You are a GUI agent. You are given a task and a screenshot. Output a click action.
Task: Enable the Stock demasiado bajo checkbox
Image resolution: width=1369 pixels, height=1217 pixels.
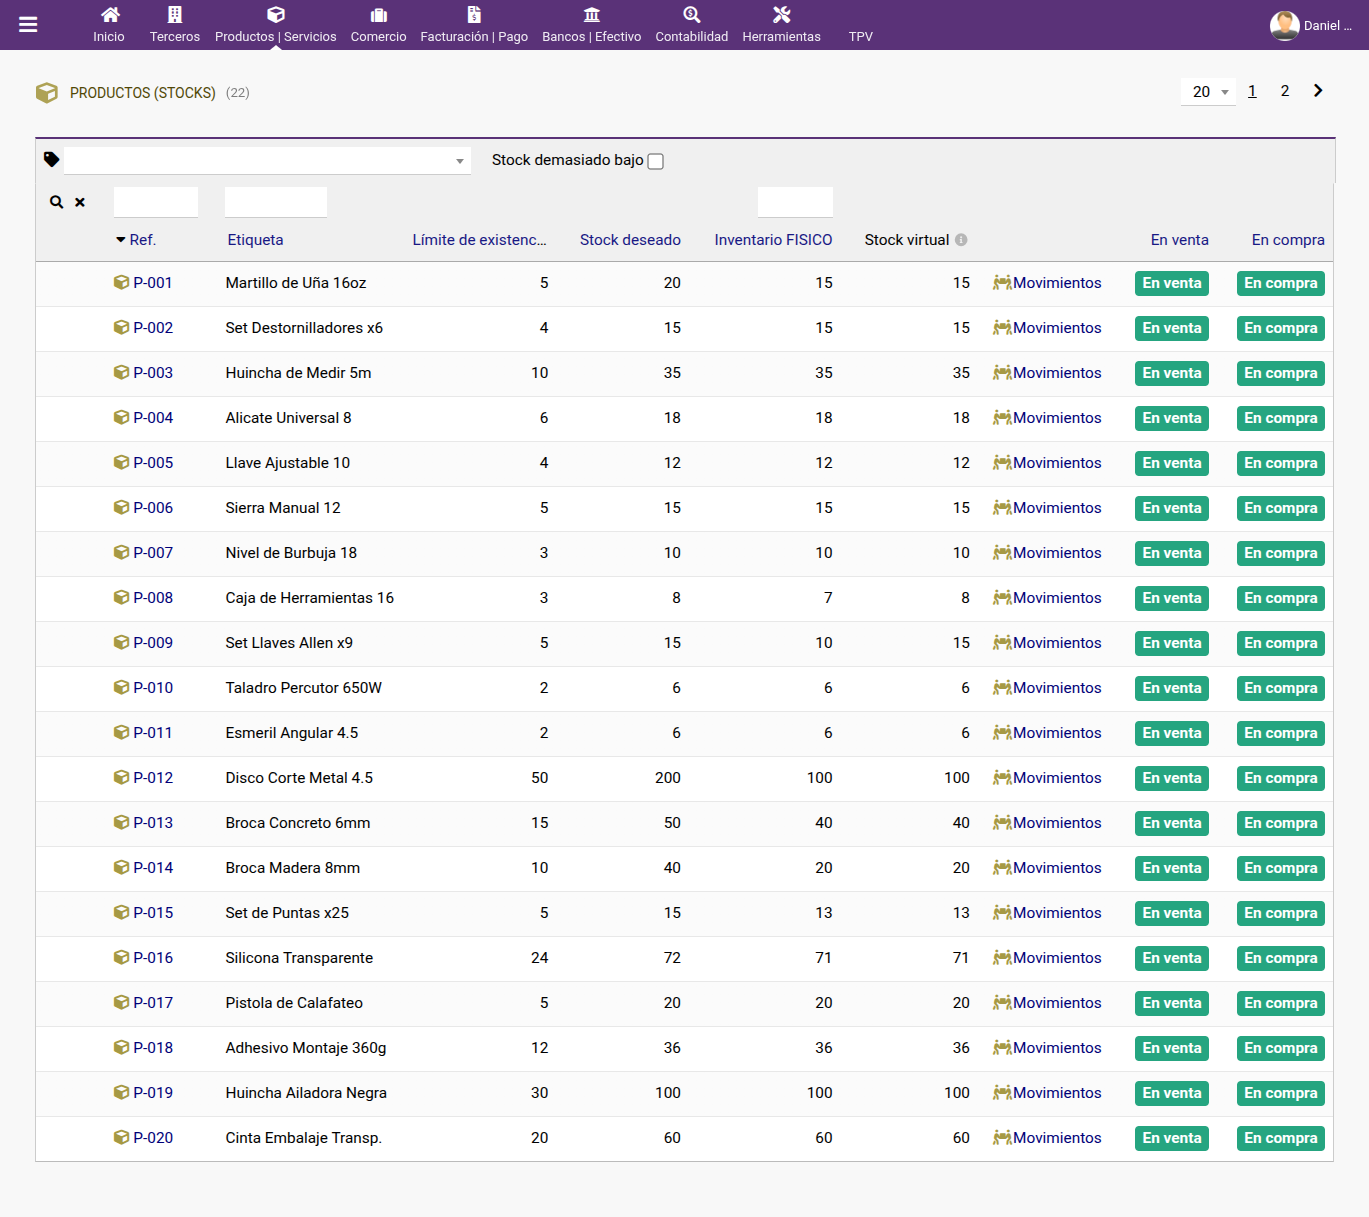tap(656, 161)
